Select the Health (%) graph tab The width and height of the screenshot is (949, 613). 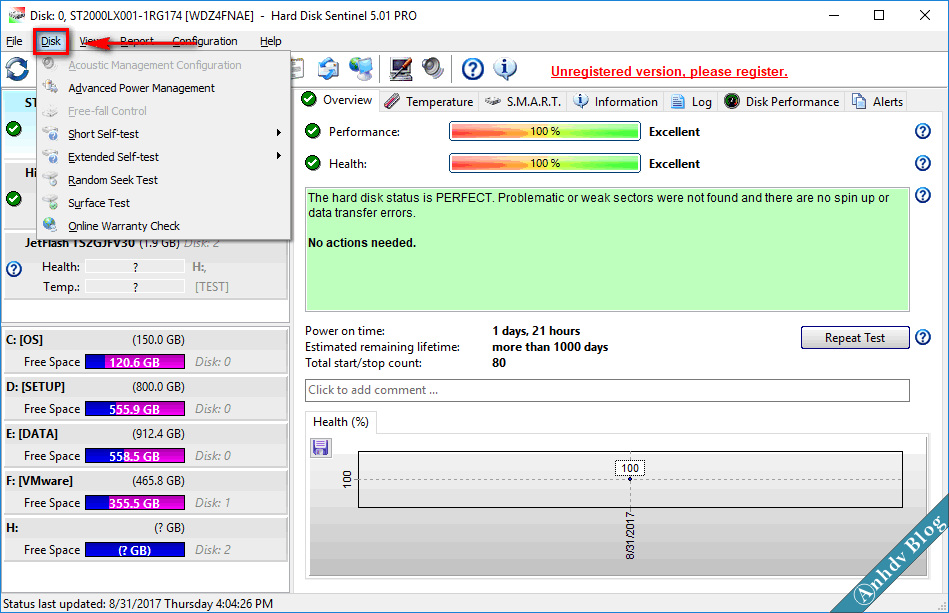[341, 422]
